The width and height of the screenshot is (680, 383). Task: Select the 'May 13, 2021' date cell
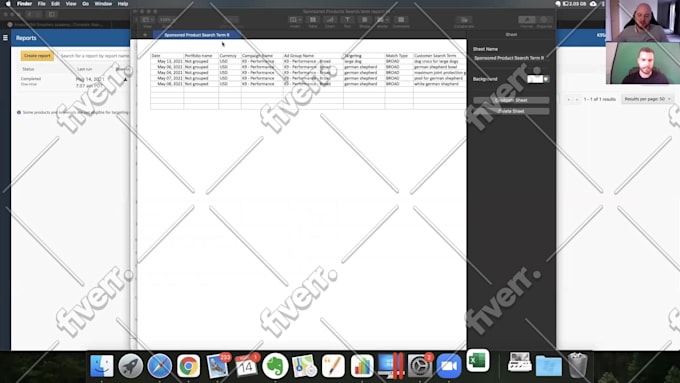(x=167, y=62)
